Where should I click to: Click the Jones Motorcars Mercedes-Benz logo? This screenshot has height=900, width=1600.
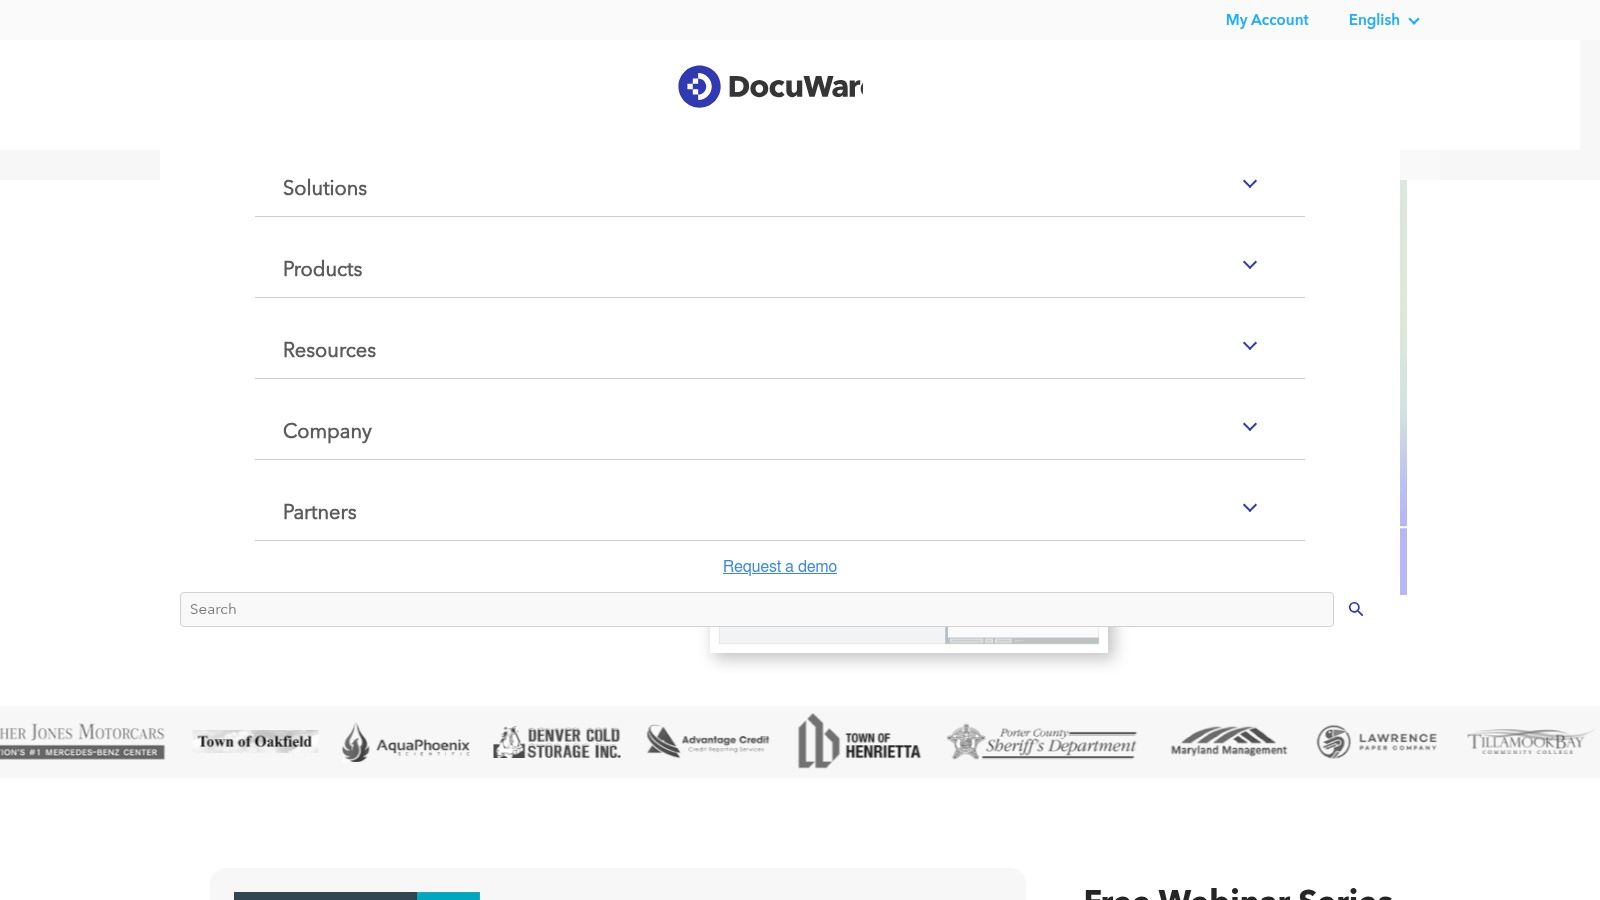point(82,741)
